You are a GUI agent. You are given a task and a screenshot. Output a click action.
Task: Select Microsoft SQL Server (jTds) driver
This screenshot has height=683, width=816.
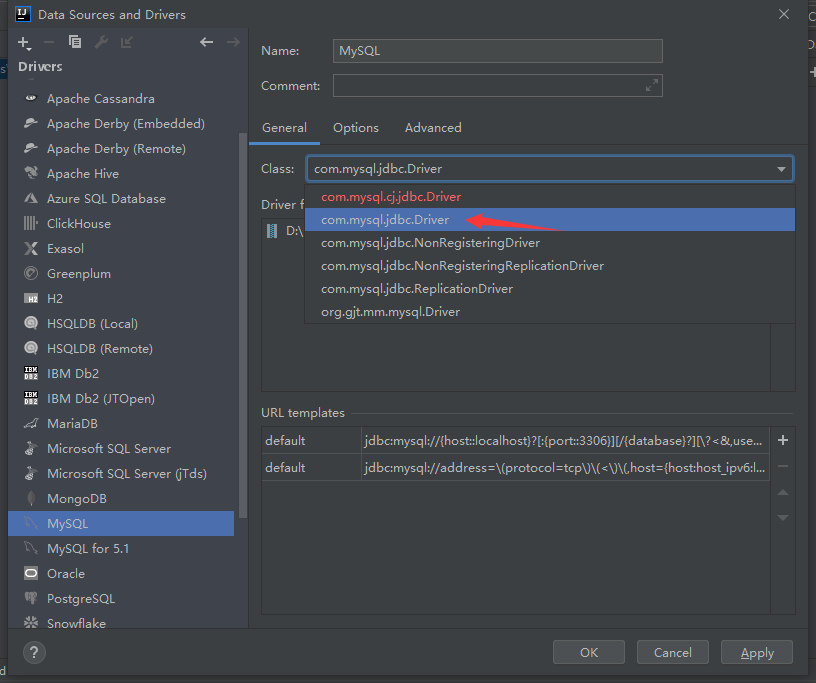point(121,473)
